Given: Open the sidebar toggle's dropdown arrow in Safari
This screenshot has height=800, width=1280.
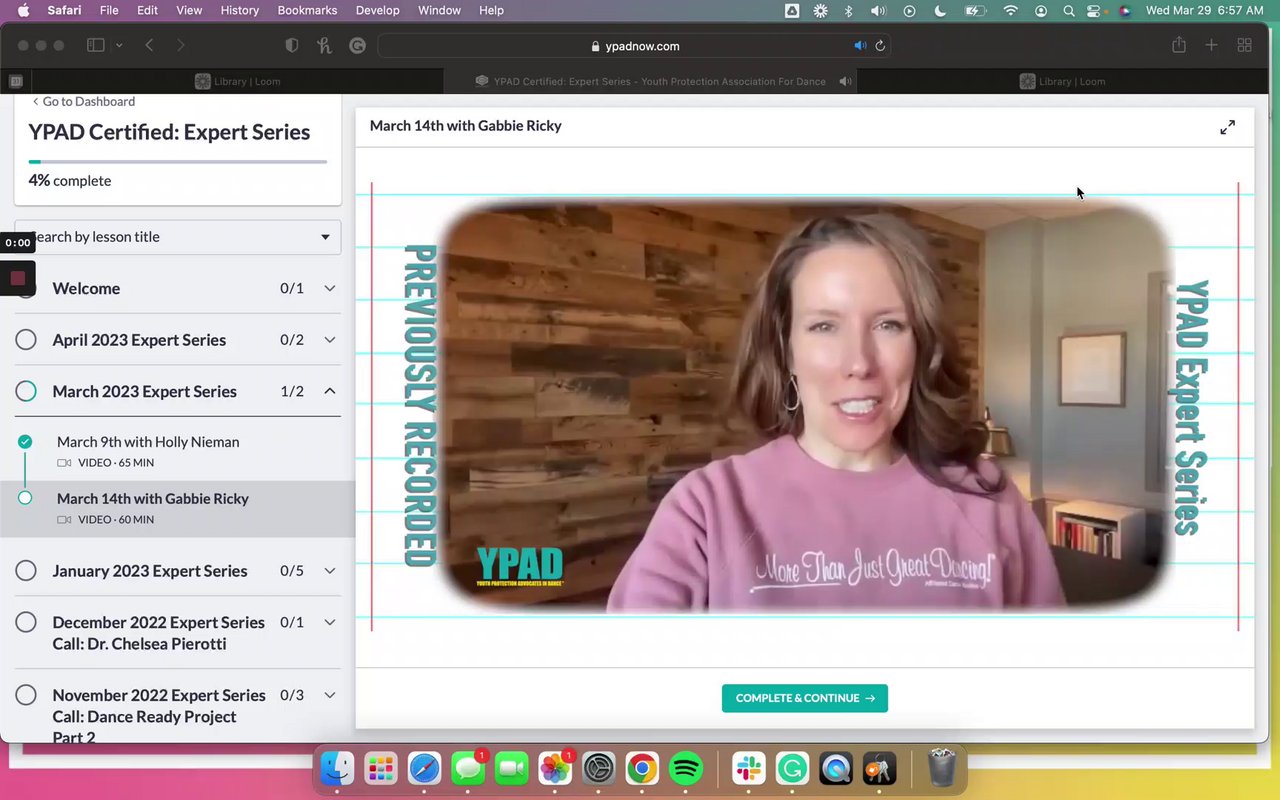Looking at the screenshot, I should (x=119, y=45).
